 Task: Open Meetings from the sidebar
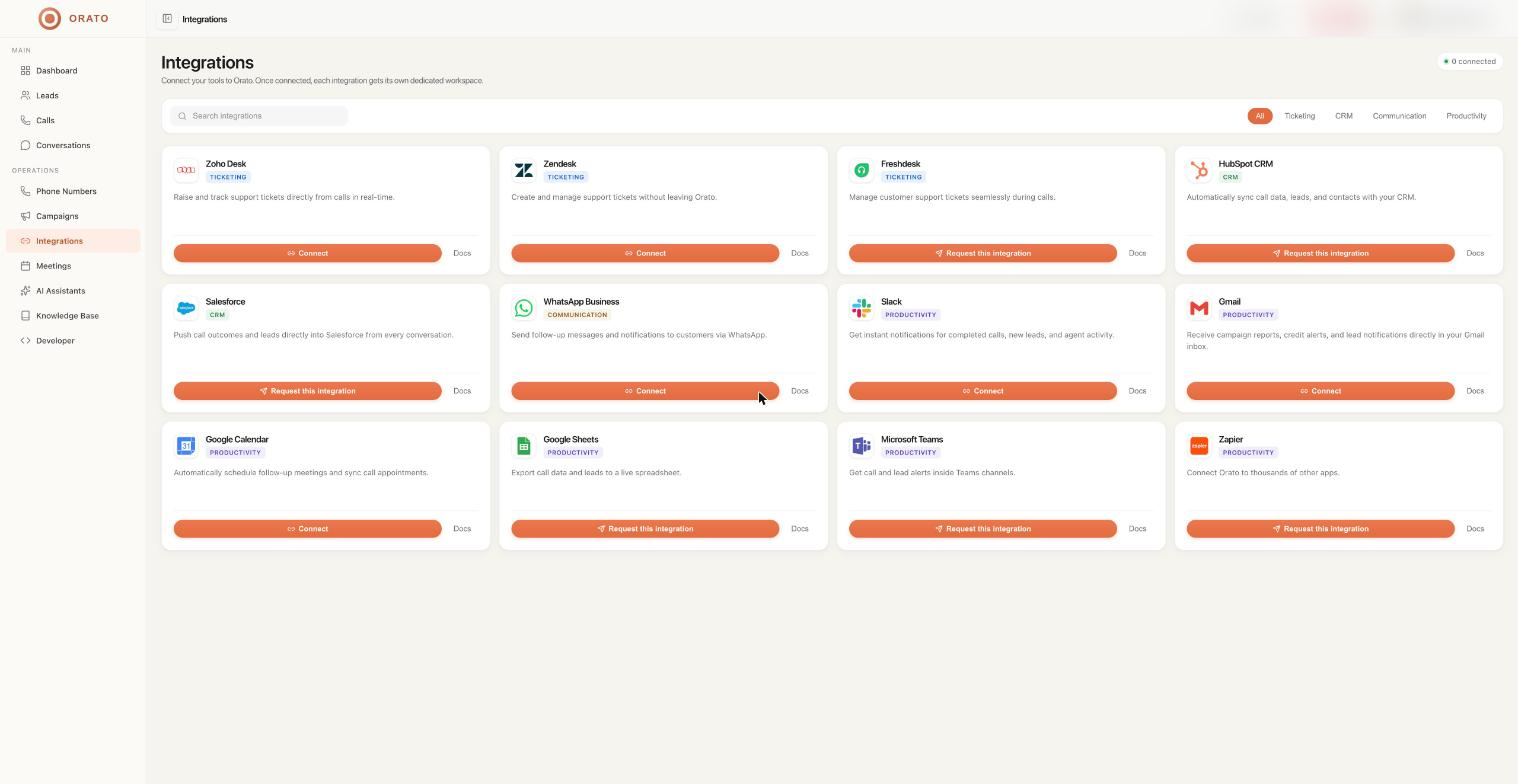click(73, 266)
